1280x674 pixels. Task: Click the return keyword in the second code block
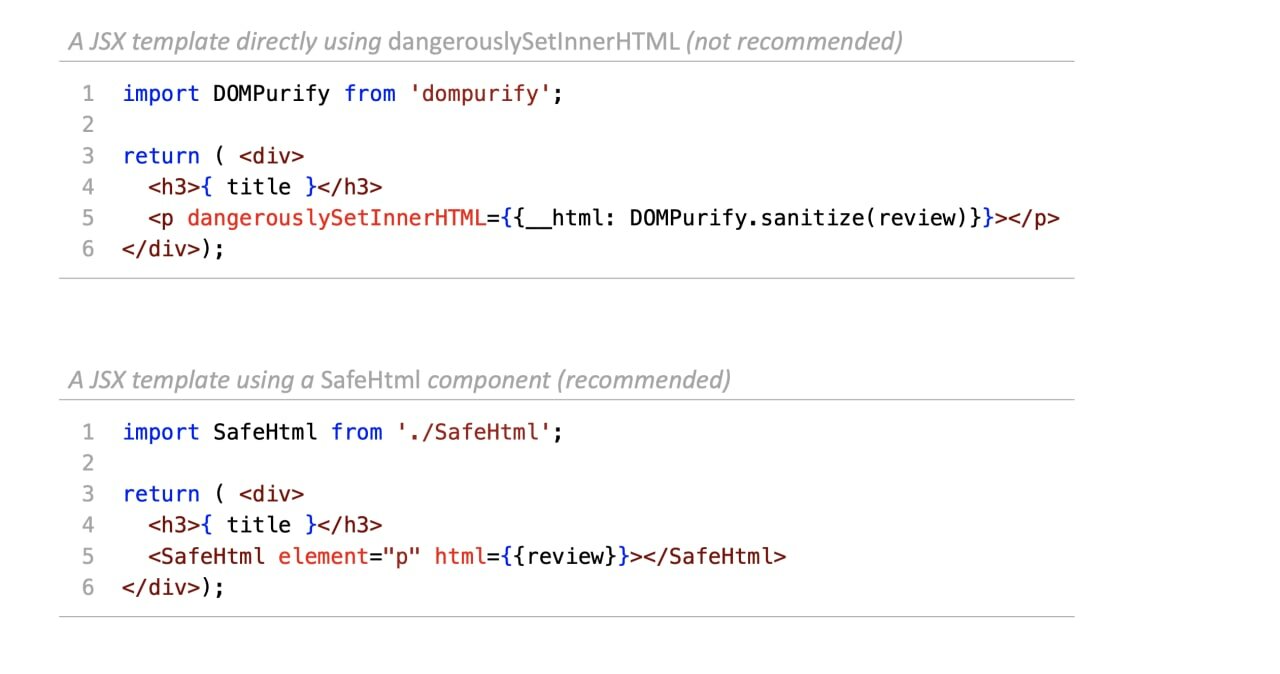tap(161, 494)
